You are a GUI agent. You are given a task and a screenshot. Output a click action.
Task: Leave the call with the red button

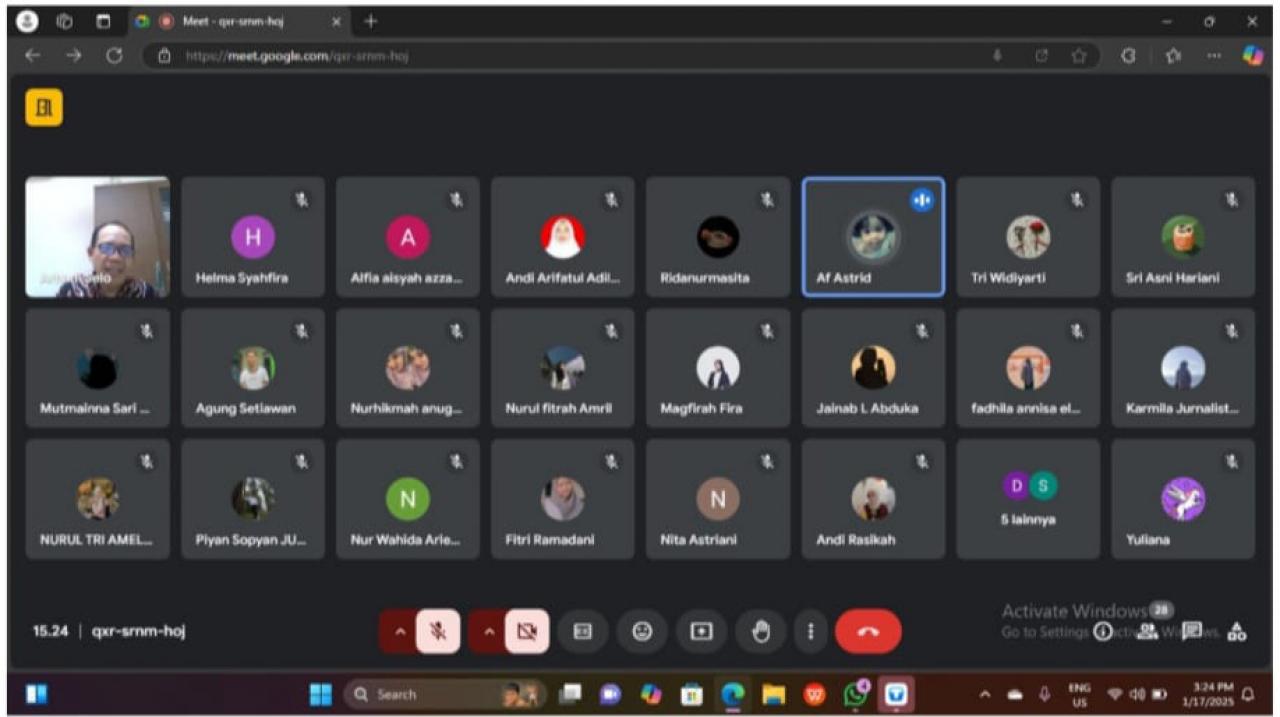point(867,631)
